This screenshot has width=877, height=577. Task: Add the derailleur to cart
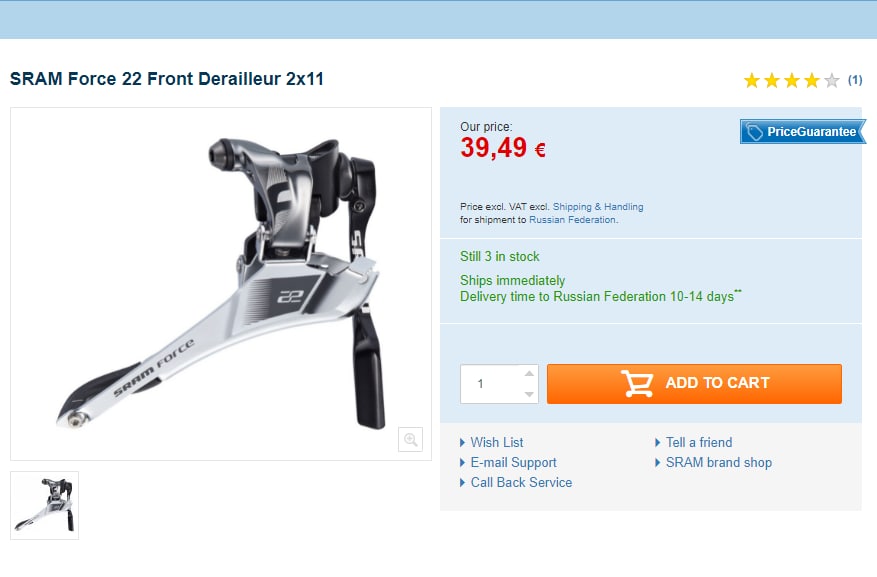tap(694, 384)
